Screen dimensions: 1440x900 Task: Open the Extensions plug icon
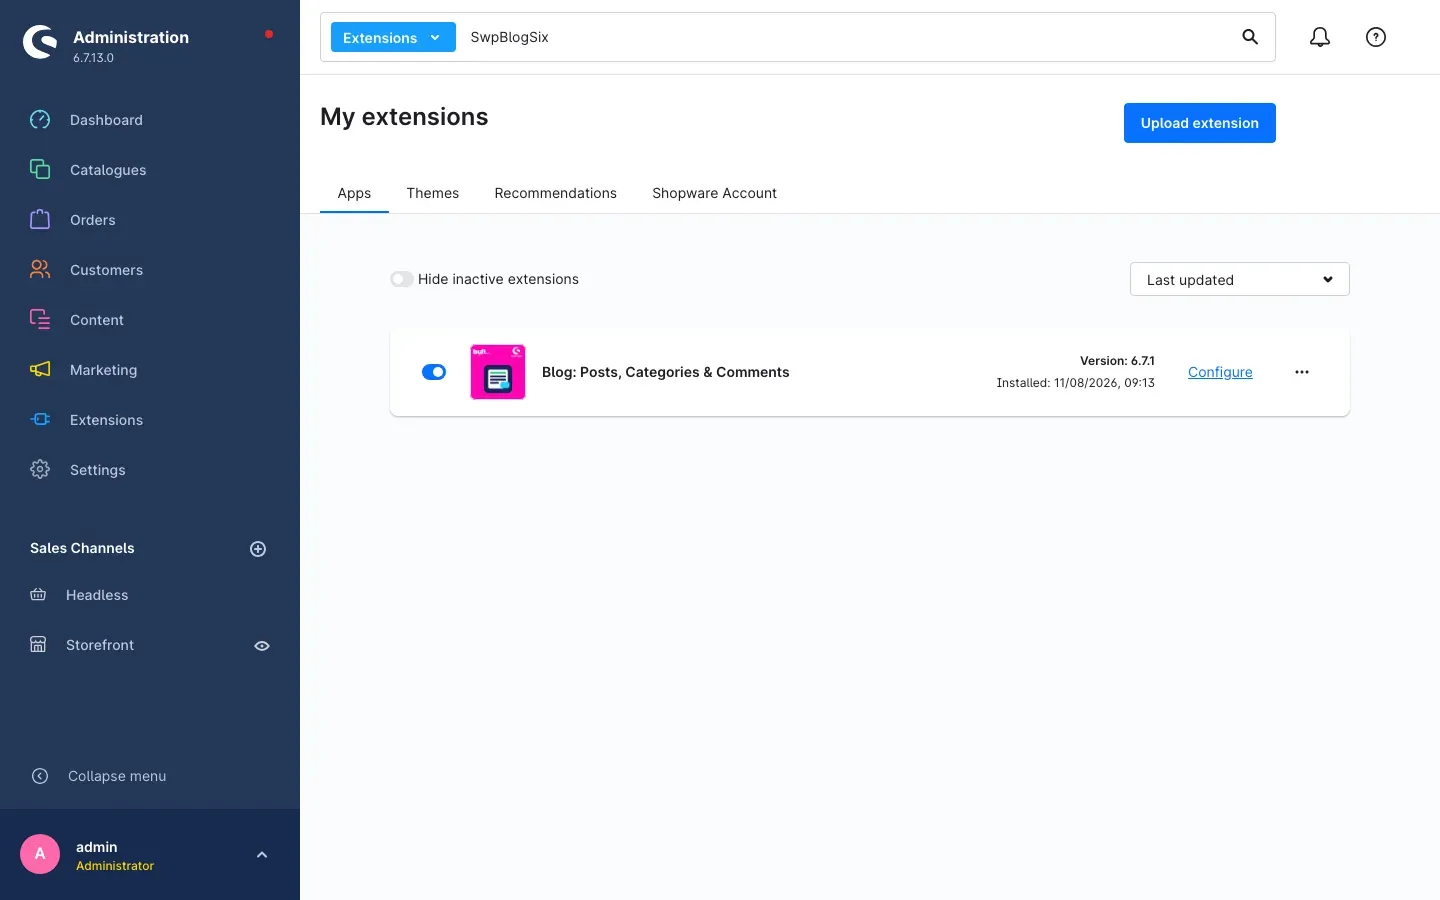click(x=40, y=420)
